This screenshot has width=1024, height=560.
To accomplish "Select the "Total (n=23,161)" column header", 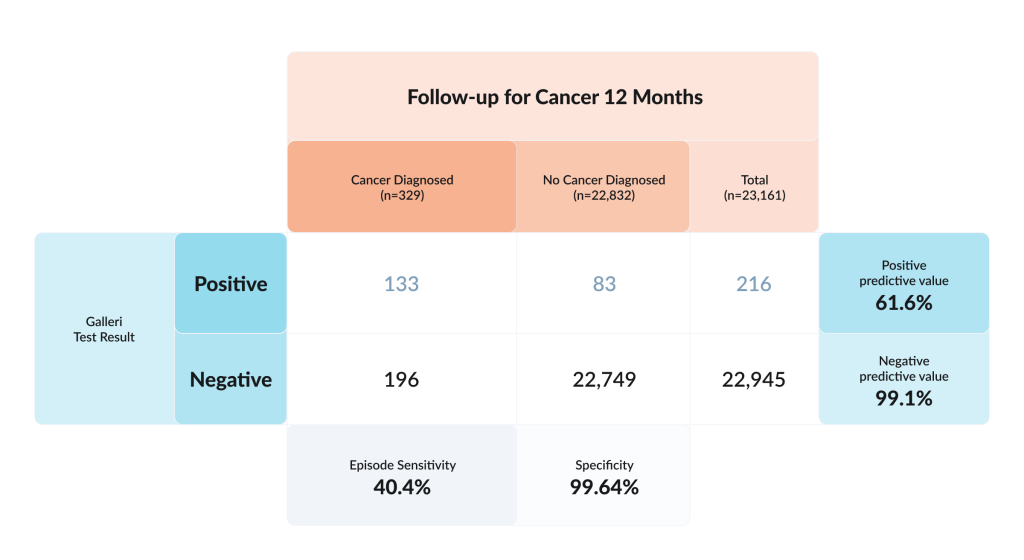I will (754, 187).
